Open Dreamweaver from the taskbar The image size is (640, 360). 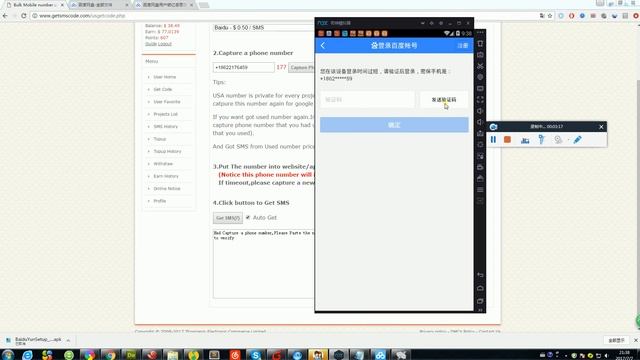(x=131, y=355)
